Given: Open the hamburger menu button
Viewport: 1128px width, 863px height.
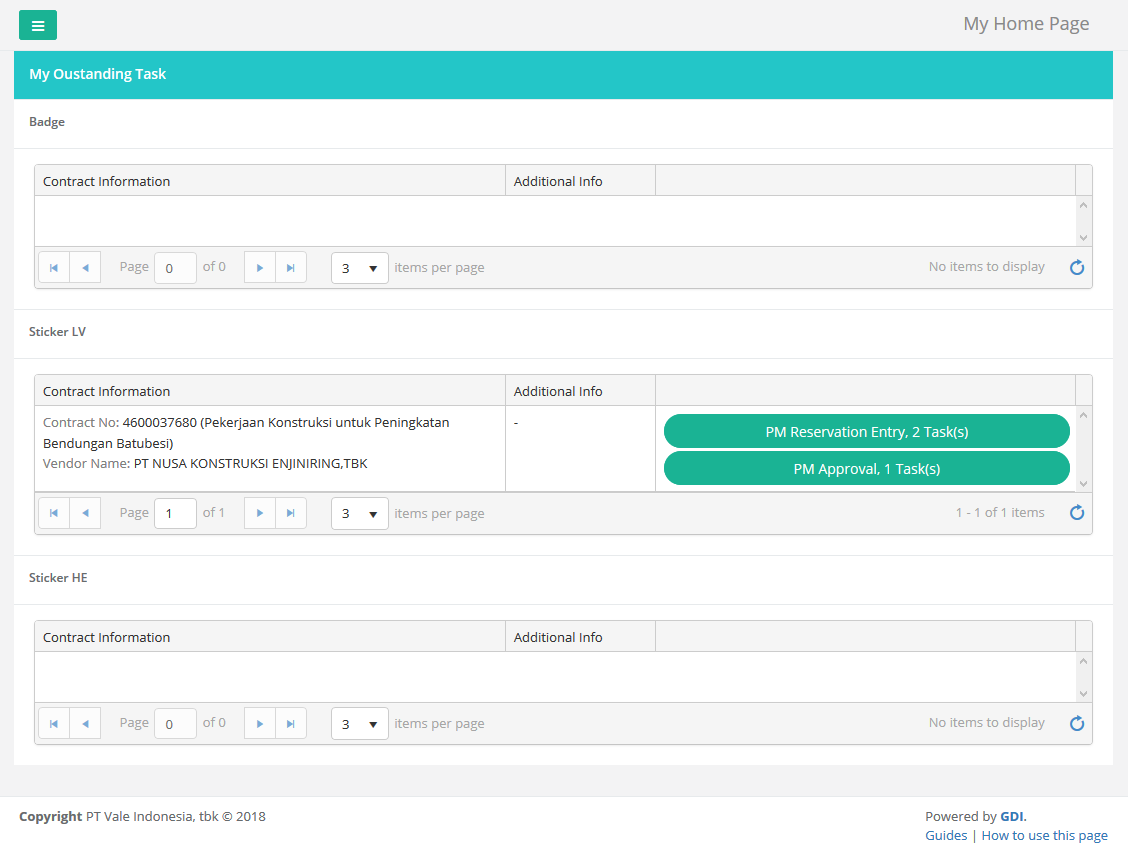Looking at the screenshot, I should 38,25.
